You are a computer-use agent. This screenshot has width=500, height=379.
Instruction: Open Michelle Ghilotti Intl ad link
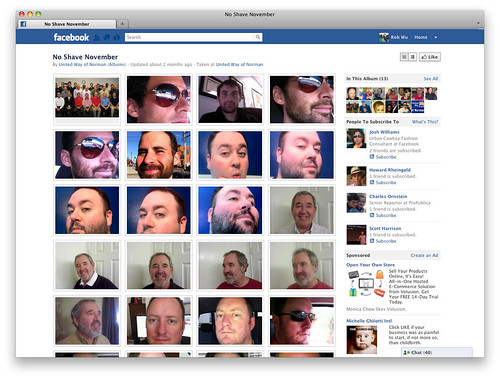369,321
